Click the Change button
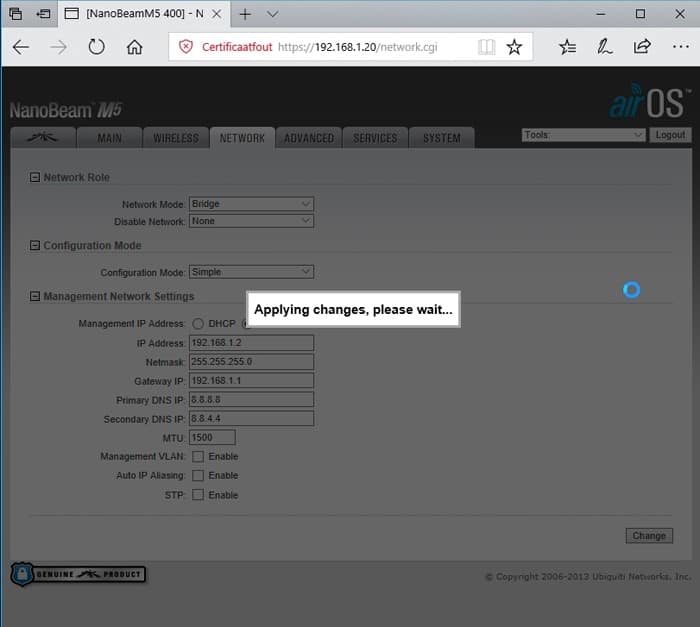This screenshot has height=627, width=700. click(649, 535)
